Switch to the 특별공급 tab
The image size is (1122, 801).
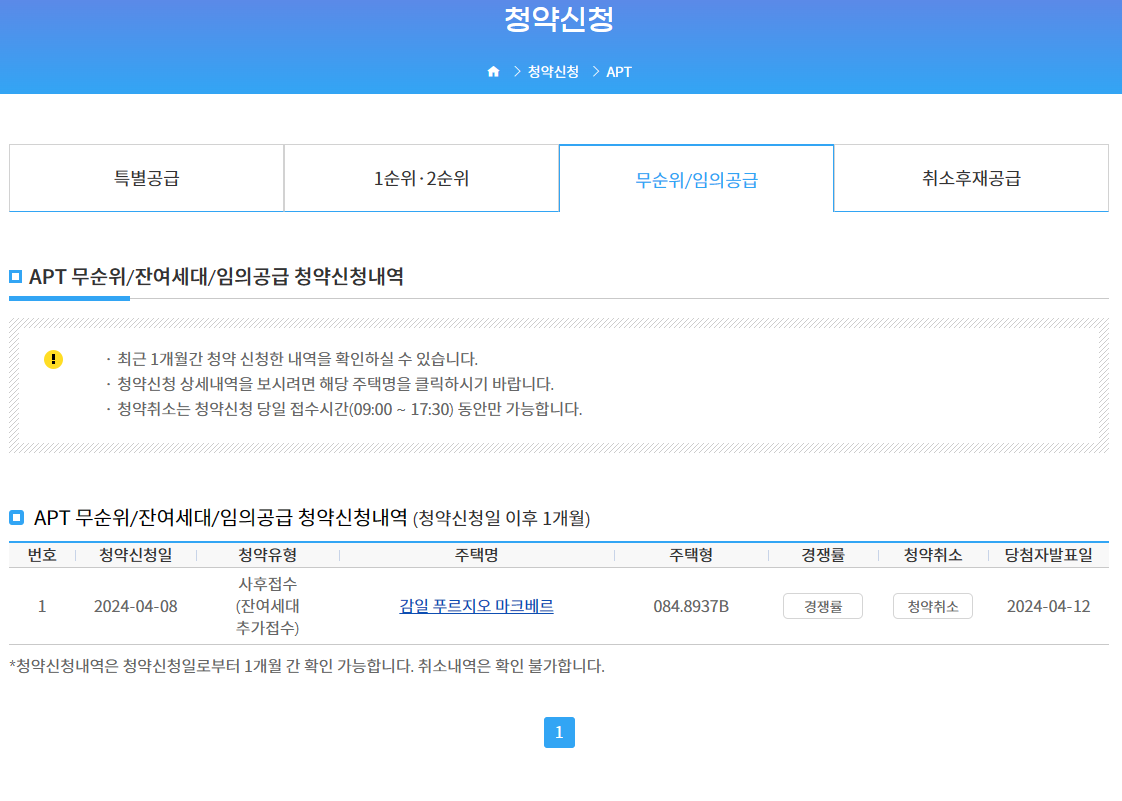147,178
